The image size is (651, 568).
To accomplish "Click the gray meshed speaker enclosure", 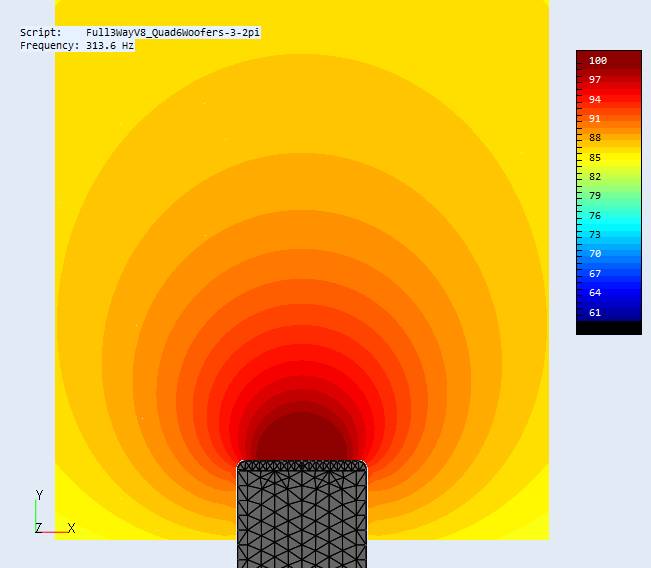I will point(302,514).
